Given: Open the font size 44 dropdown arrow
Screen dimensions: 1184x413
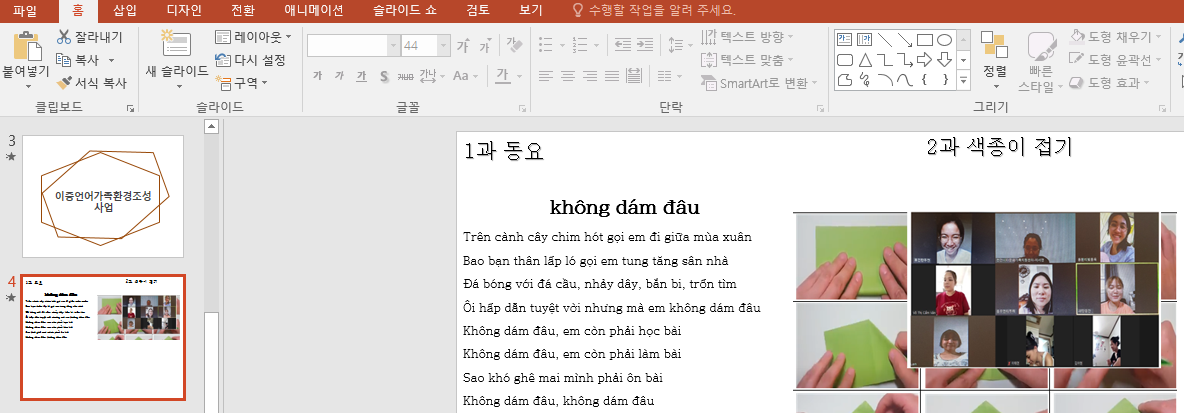Looking at the screenshot, I should tap(444, 45).
